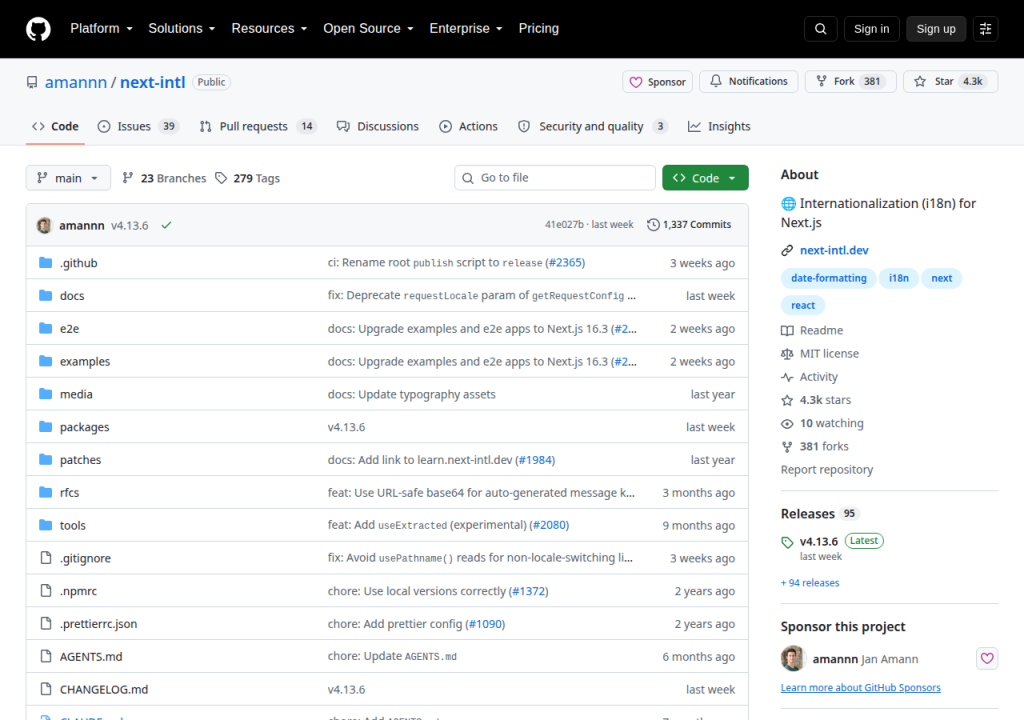The width and height of the screenshot is (1024, 720).
Task: Open the Readme link in About
Action: pyautogui.click(x=812, y=331)
